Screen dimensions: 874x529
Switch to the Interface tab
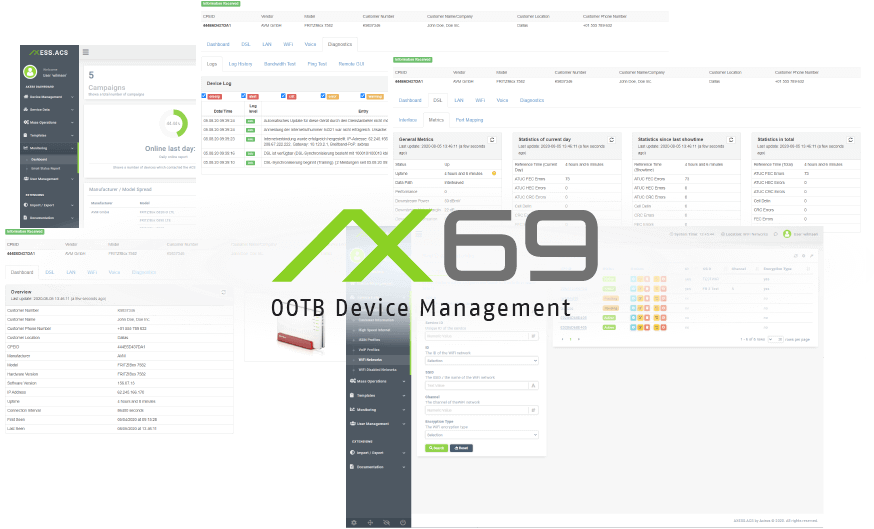point(407,120)
